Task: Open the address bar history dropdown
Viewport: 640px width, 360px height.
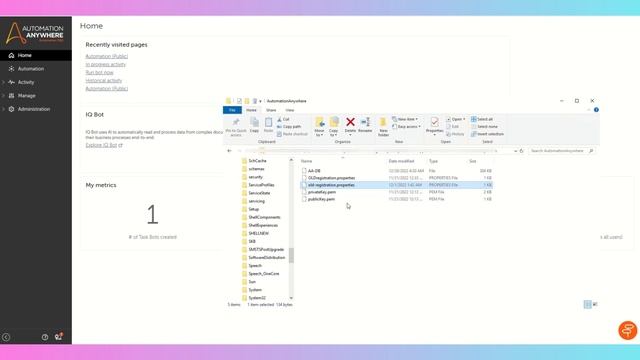Action: [516, 151]
